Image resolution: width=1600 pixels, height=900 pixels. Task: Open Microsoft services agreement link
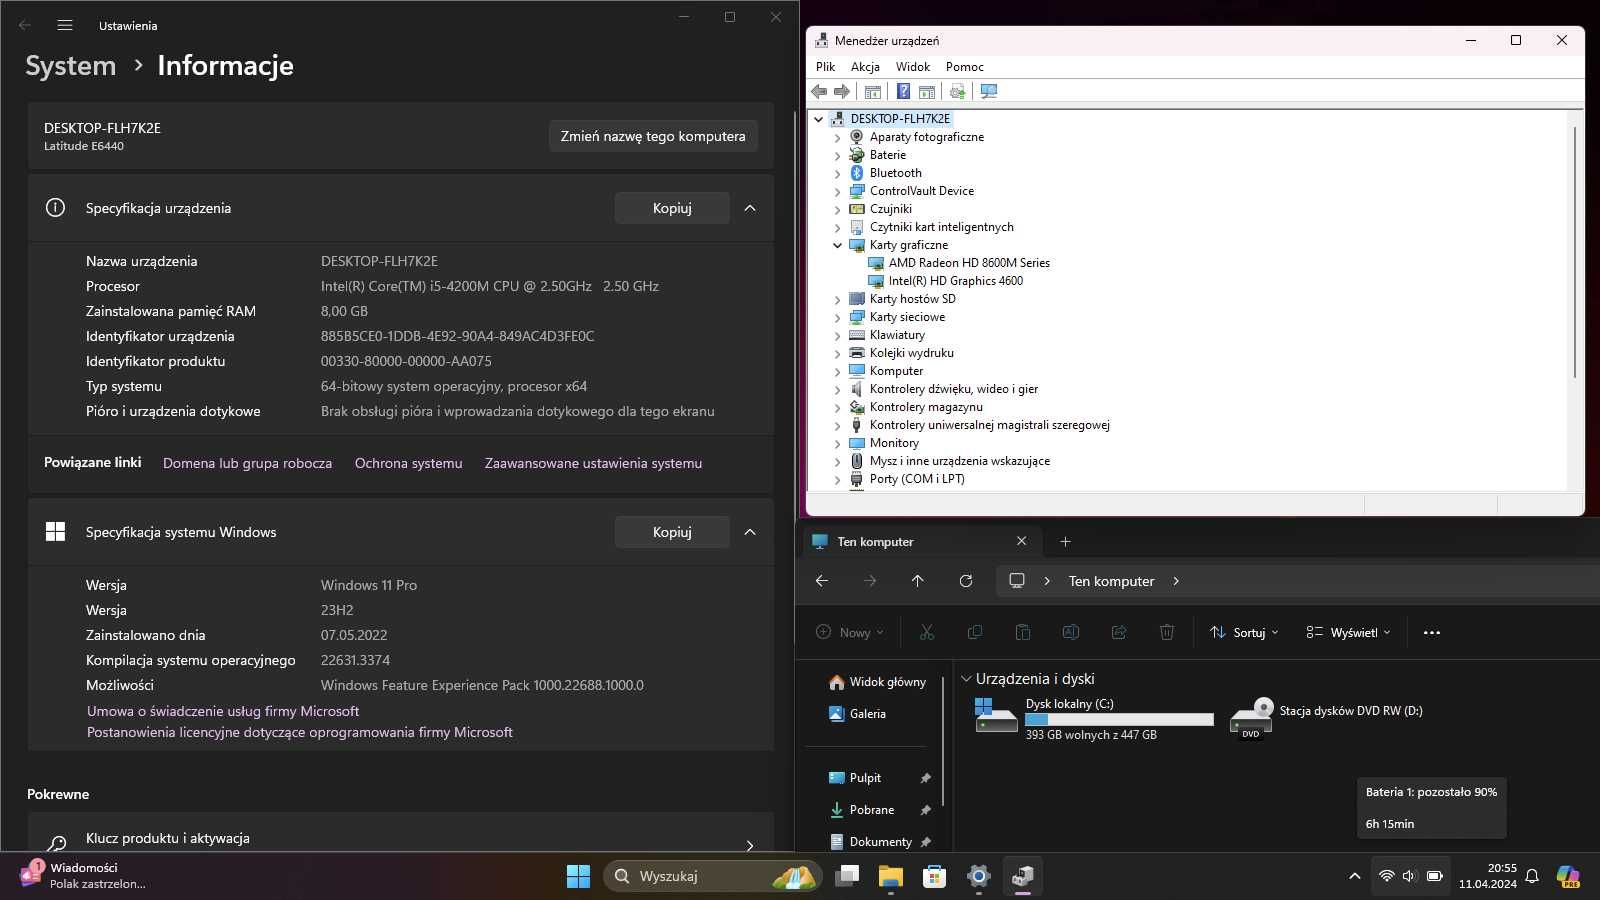coord(223,711)
